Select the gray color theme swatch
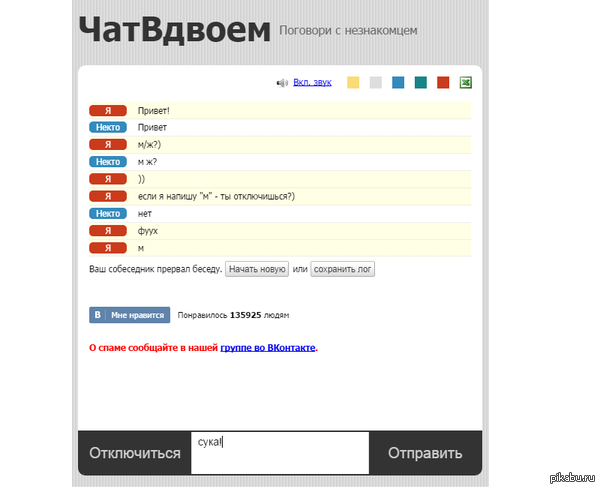The image size is (600, 489). coord(375,83)
